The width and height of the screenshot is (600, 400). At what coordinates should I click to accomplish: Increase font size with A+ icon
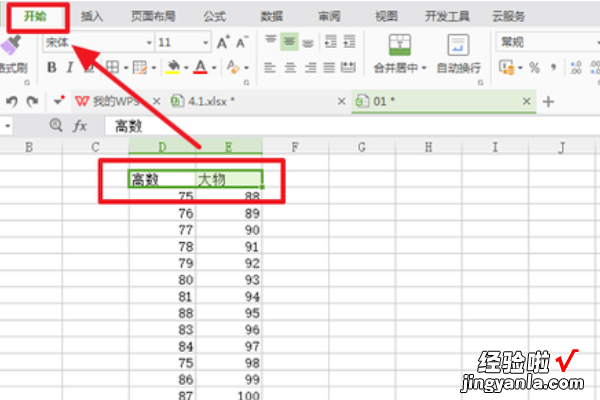pos(223,42)
